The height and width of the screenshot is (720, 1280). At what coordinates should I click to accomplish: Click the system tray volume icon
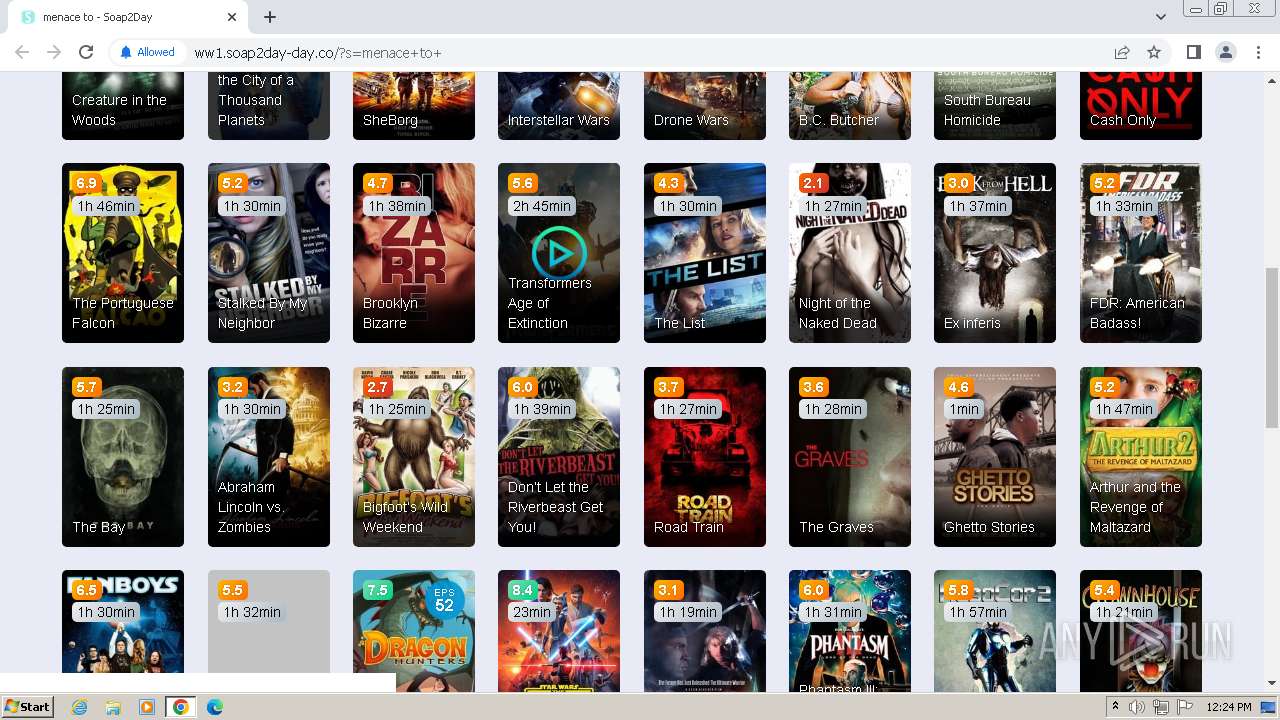coord(1137,707)
